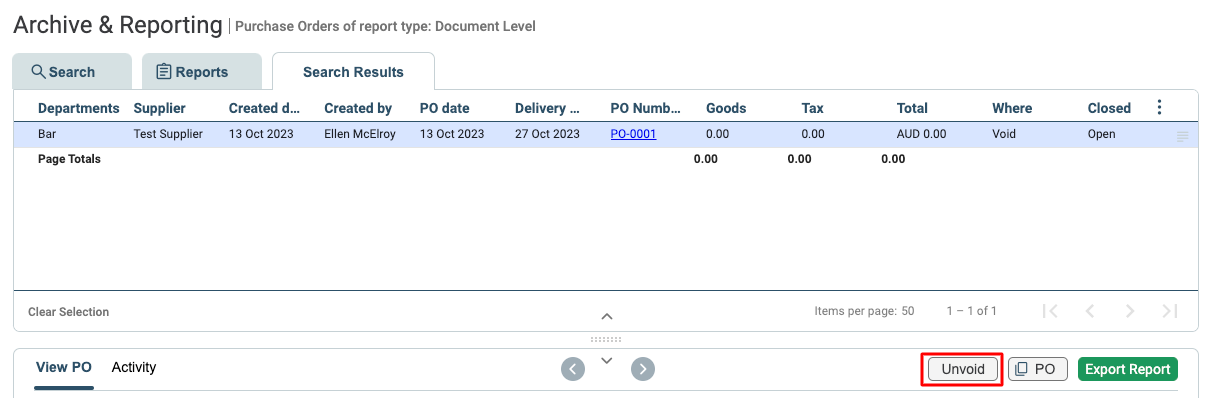Go to the previous results page

tap(1090, 311)
